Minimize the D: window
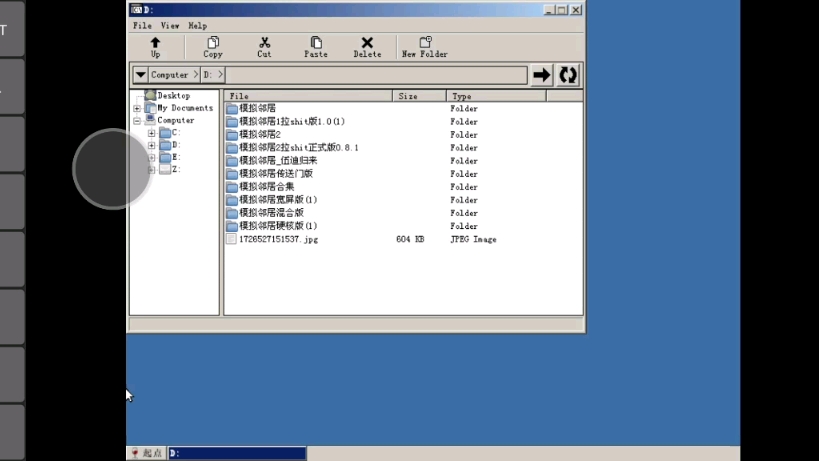Screen dimensions: 819x461 (x=549, y=9)
